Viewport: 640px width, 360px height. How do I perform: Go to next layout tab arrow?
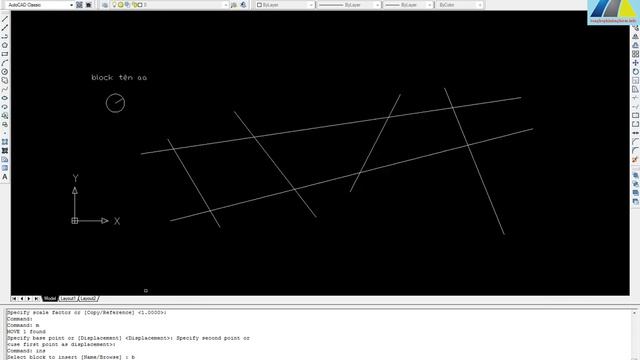pyautogui.click(x=29, y=299)
